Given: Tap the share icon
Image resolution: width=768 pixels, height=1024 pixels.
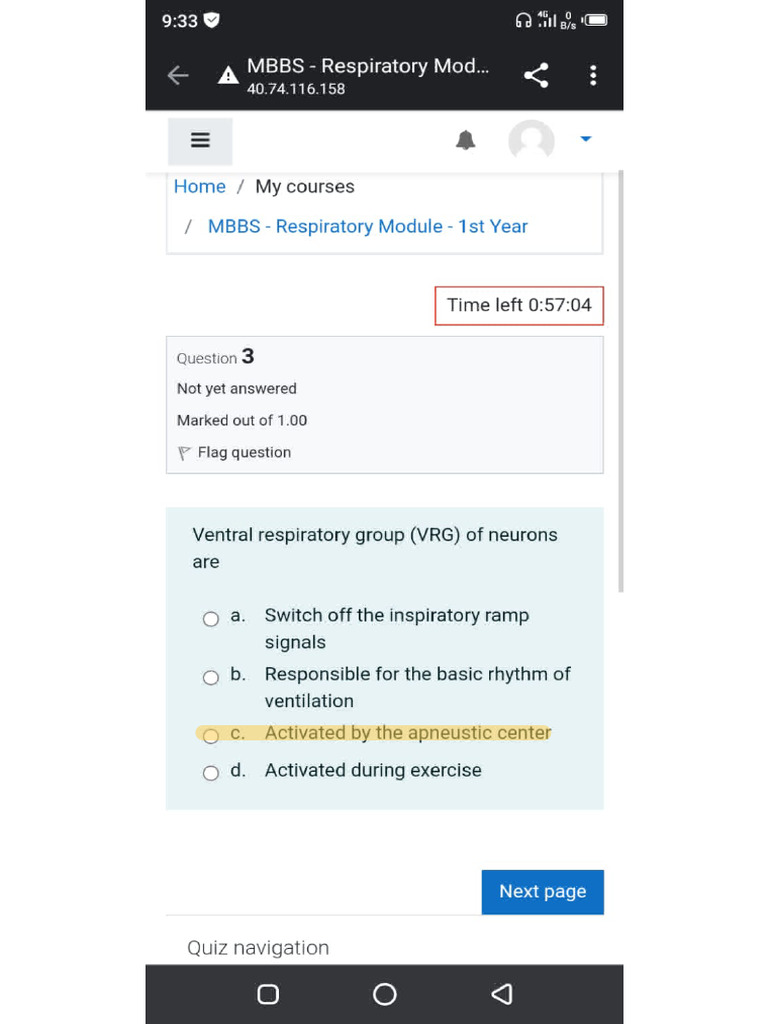Looking at the screenshot, I should [536, 76].
